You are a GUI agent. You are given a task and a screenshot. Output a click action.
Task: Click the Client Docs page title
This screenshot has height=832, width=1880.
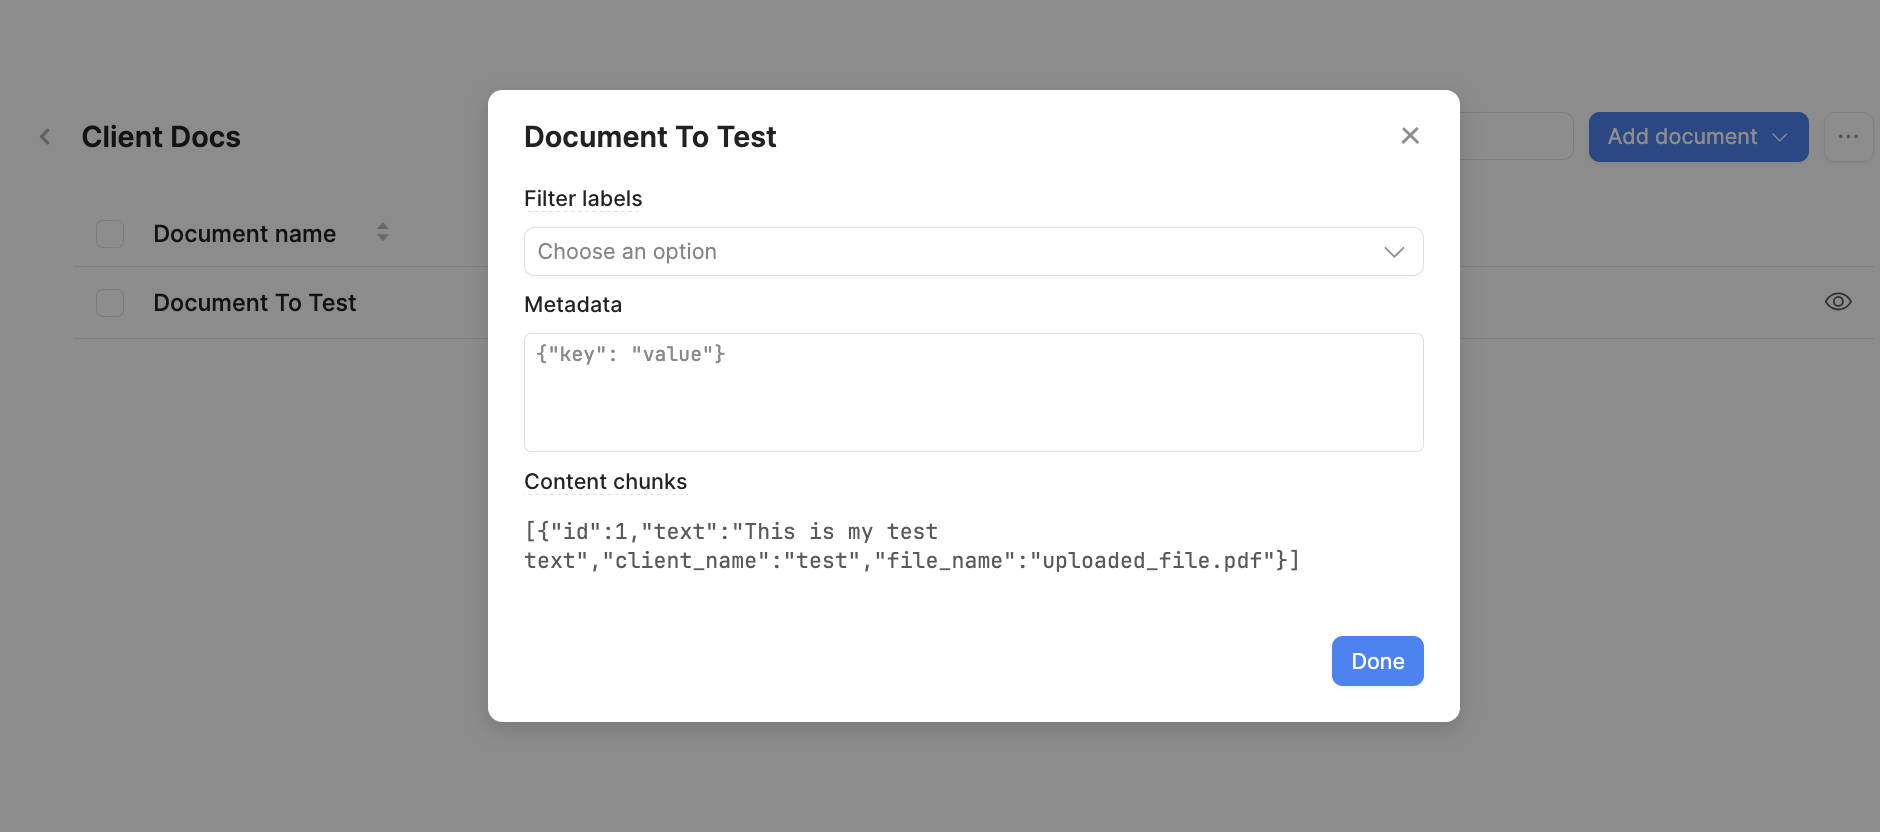[x=161, y=137]
